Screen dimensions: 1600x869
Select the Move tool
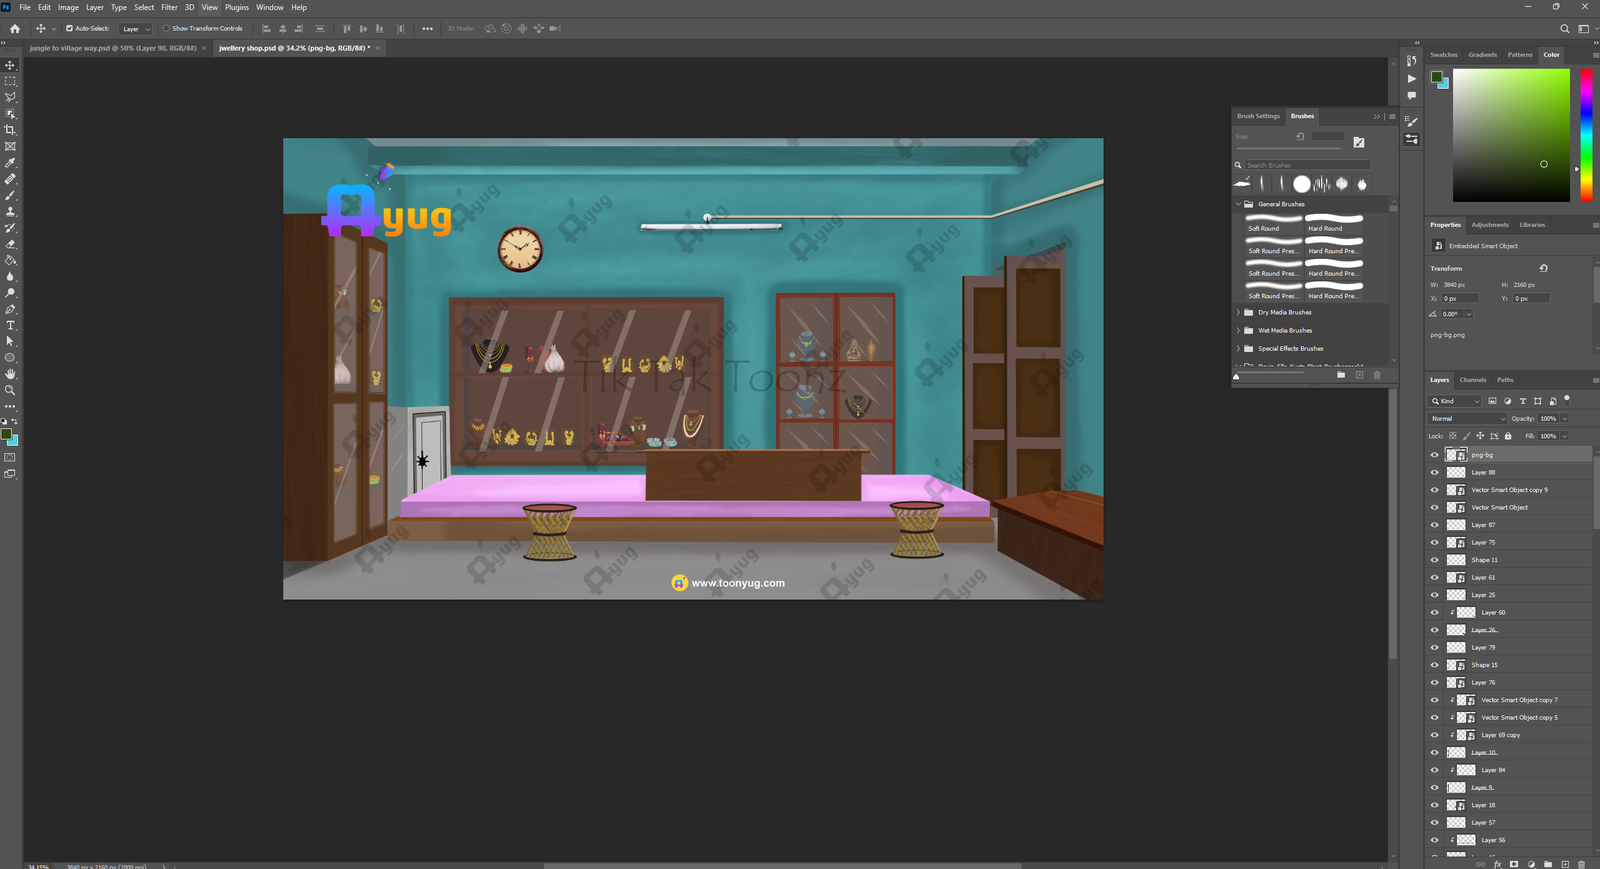point(11,65)
